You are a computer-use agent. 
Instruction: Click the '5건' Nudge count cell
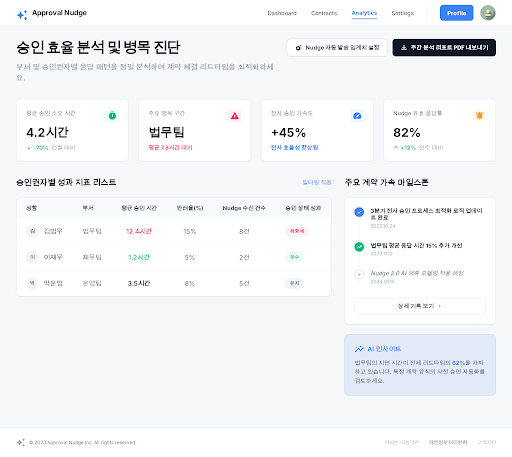coord(244,283)
